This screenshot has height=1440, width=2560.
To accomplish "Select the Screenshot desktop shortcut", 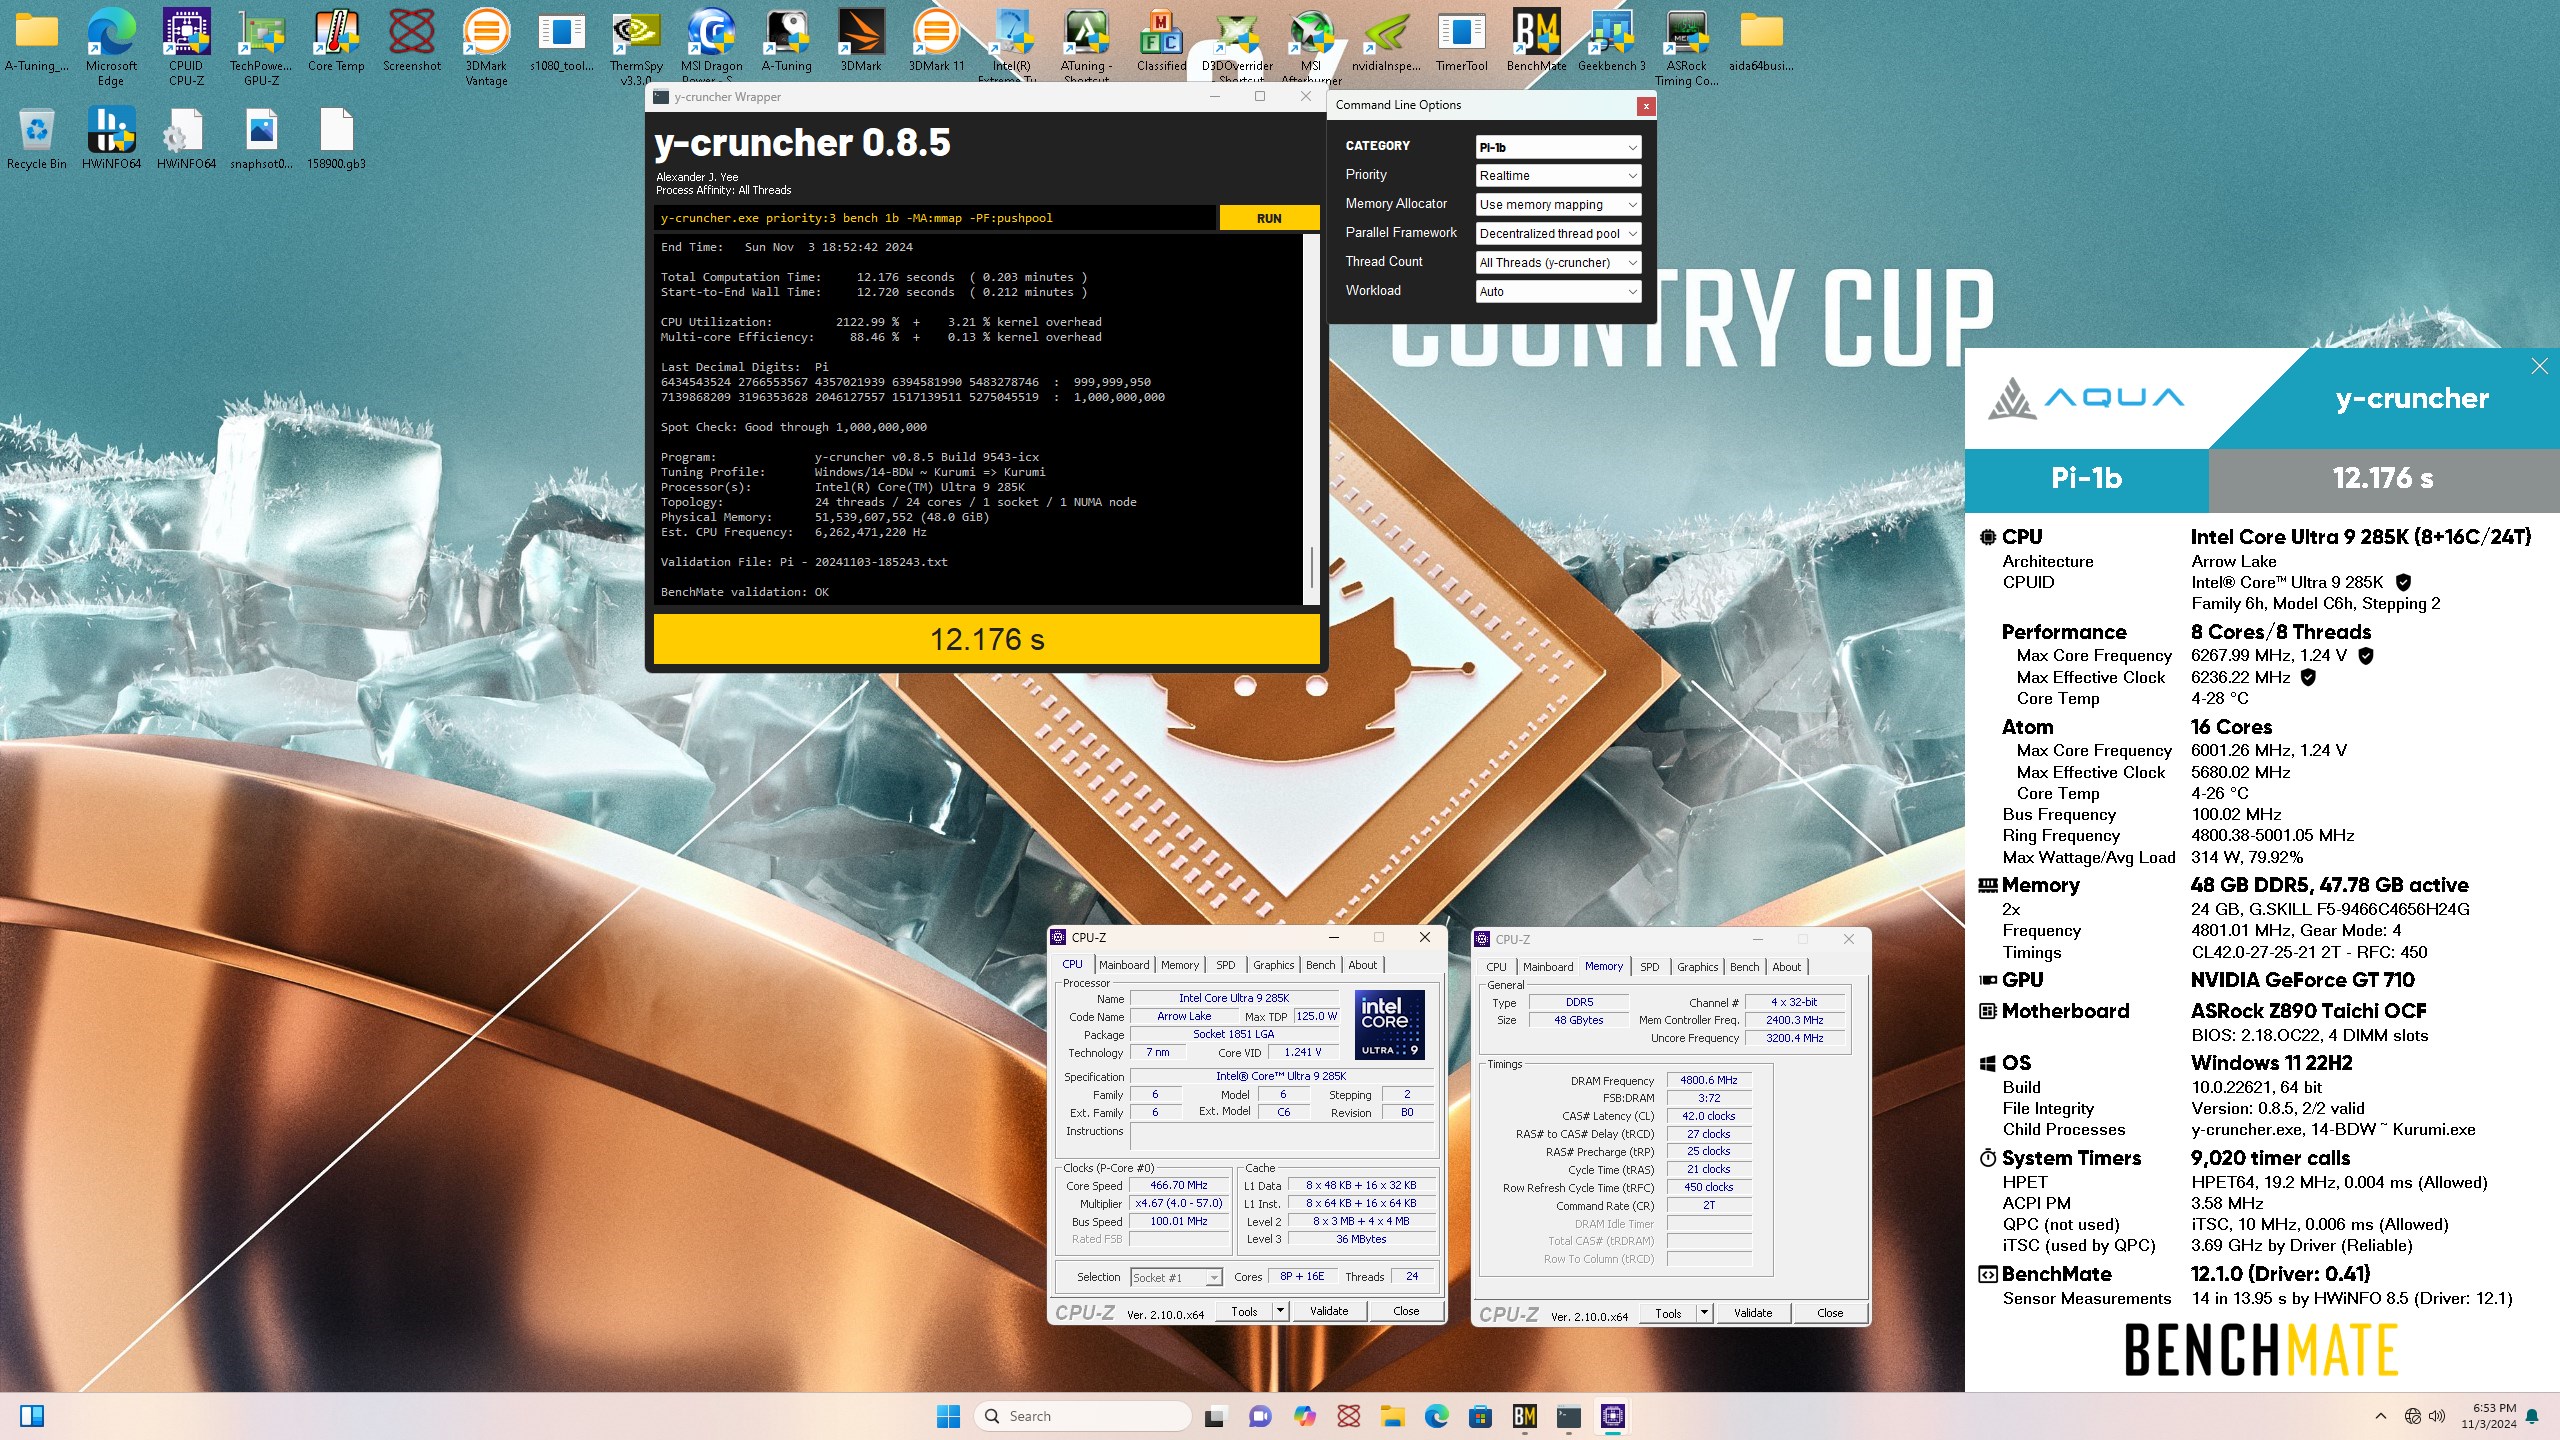I will [x=411, y=40].
